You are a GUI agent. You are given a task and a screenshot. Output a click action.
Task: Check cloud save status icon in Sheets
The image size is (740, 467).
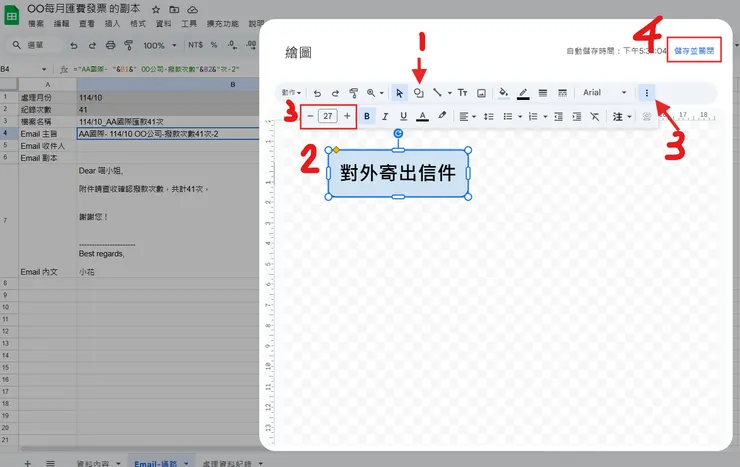193,9
